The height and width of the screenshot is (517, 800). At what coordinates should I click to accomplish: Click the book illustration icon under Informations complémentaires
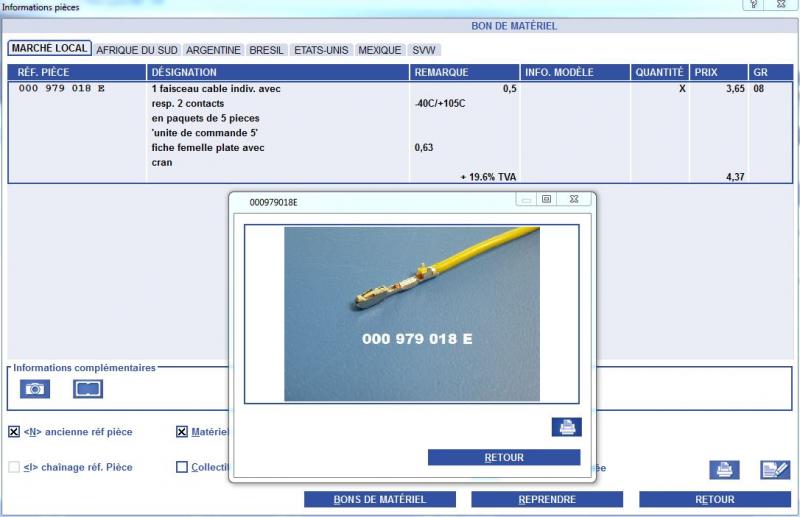(x=88, y=389)
